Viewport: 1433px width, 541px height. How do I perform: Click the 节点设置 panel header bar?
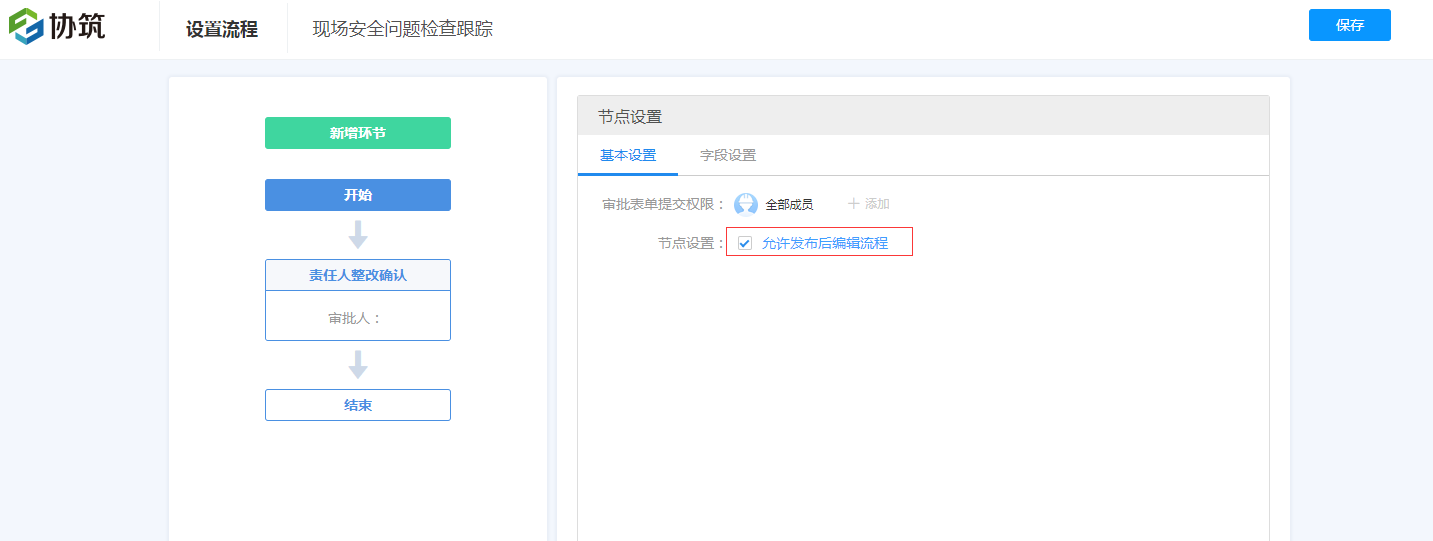click(923, 116)
